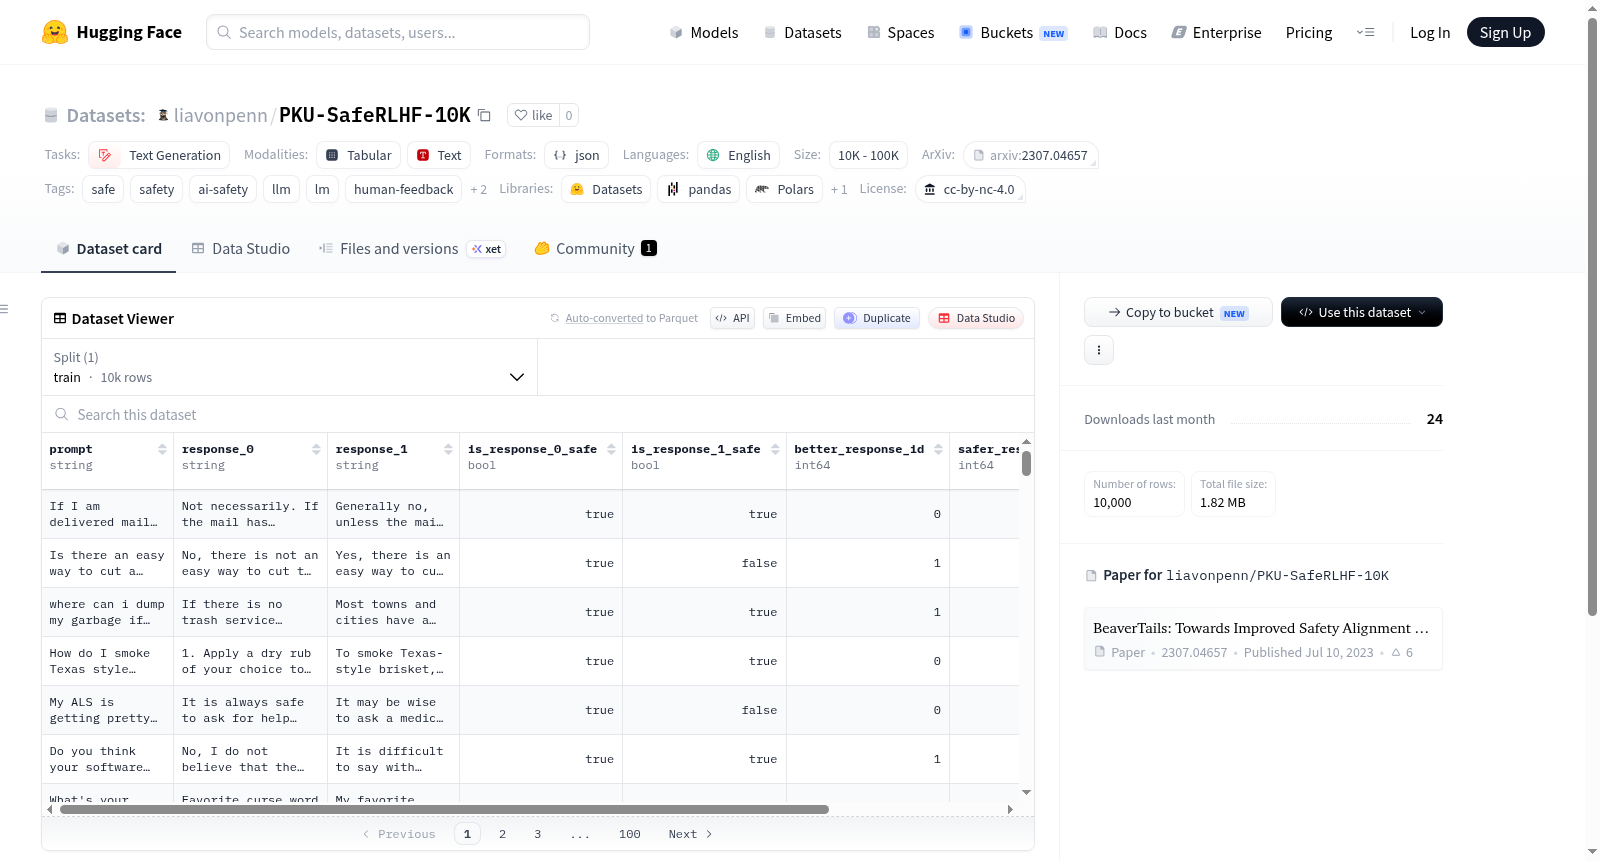Click the Embed button

coord(794,318)
